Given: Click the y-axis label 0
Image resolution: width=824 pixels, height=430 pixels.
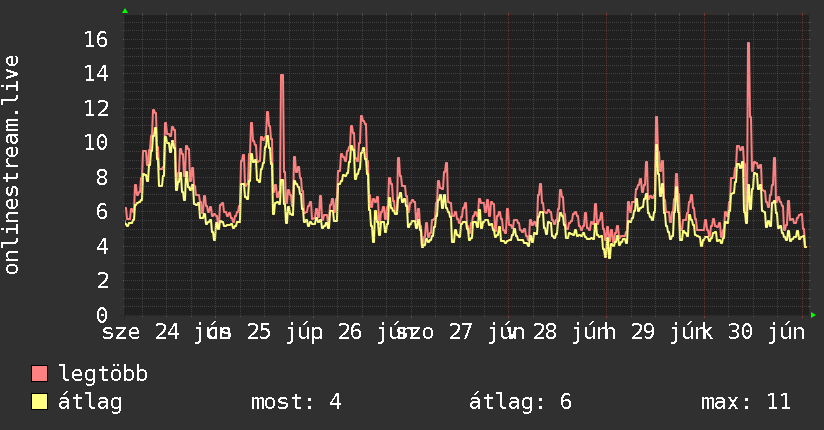Looking at the screenshot, I should (x=102, y=315).
